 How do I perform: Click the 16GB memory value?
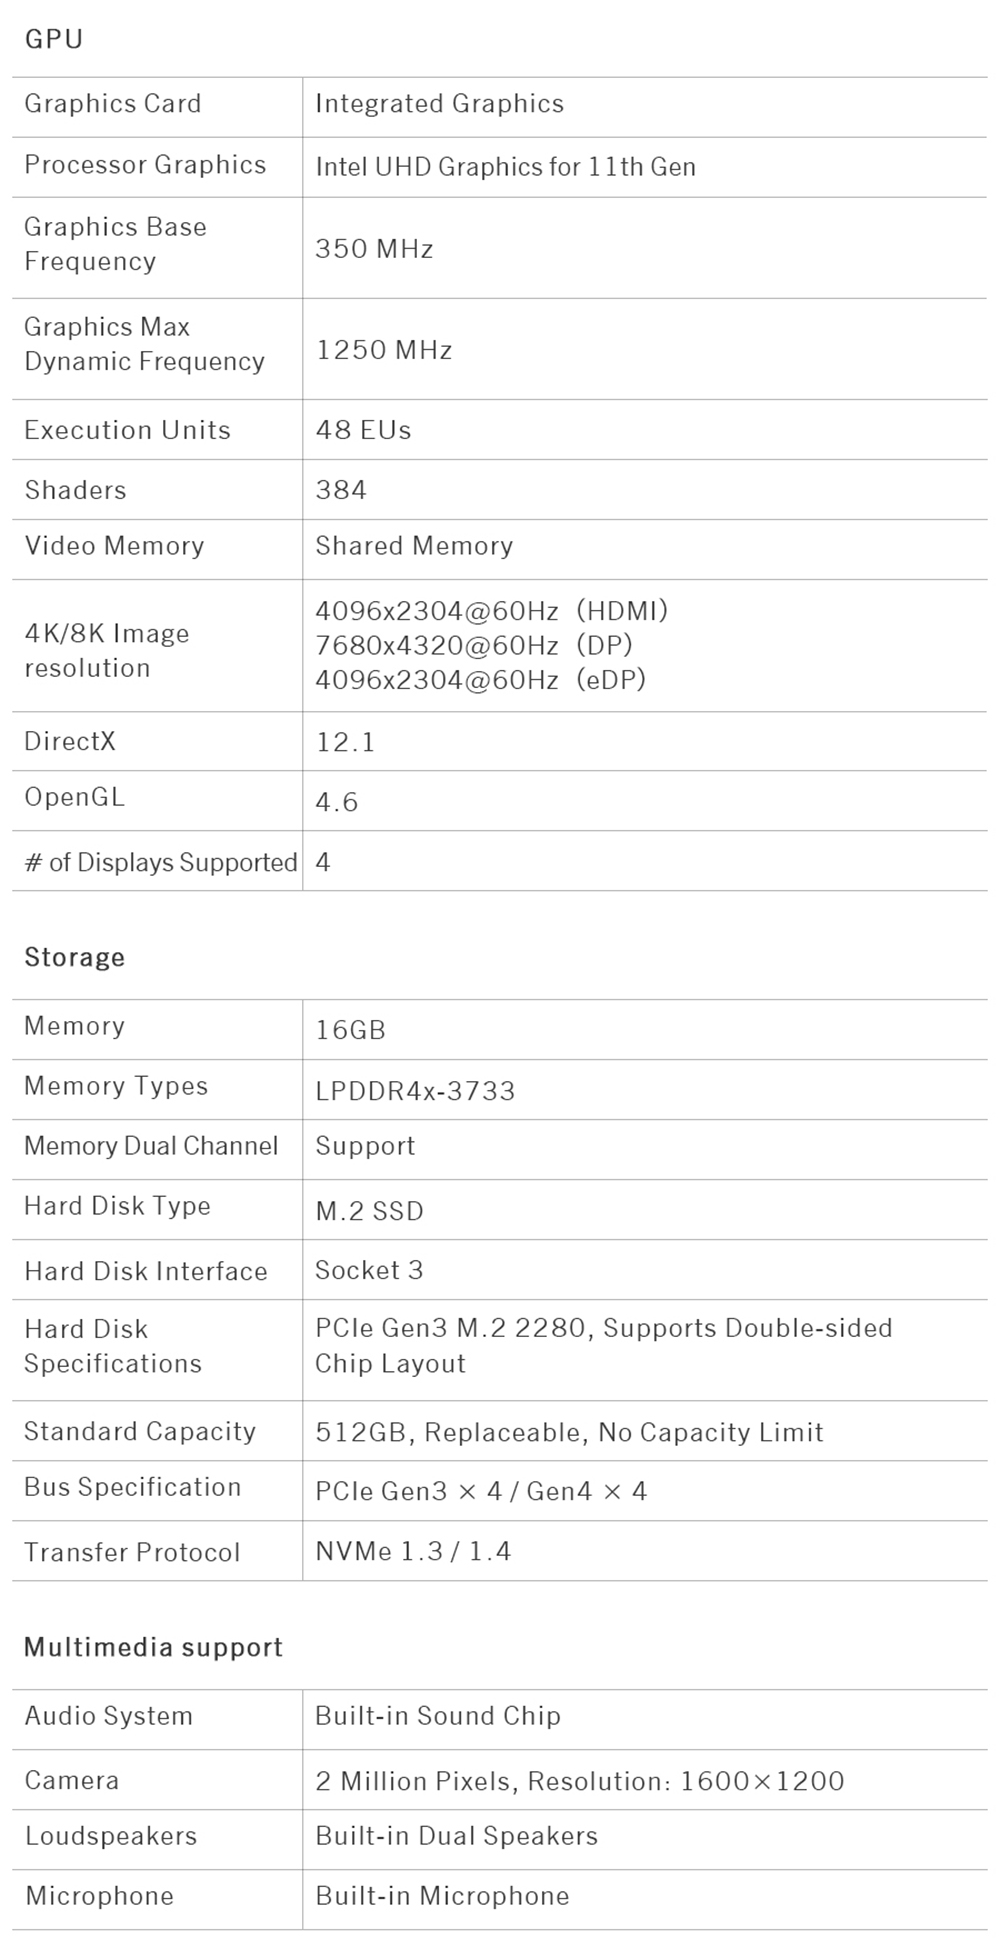coord(350,1030)
